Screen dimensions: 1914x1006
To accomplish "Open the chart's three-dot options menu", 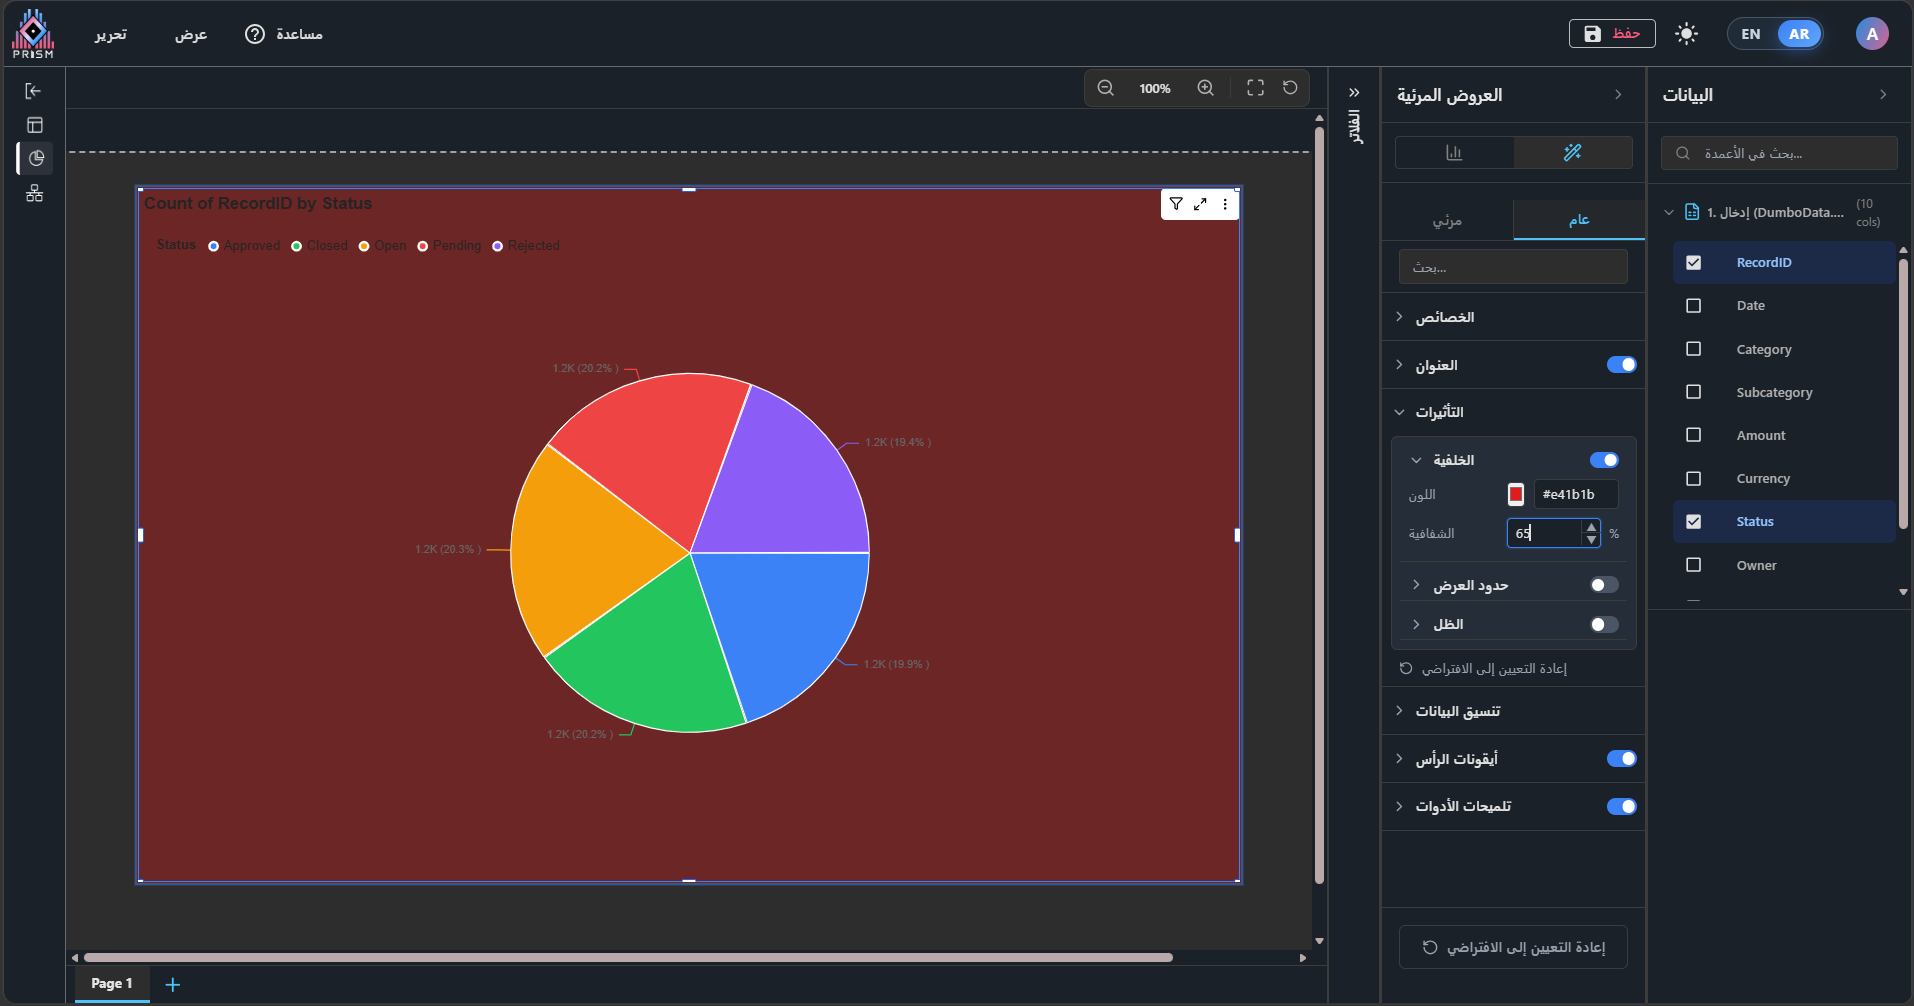I will (x=1225, y=204).
